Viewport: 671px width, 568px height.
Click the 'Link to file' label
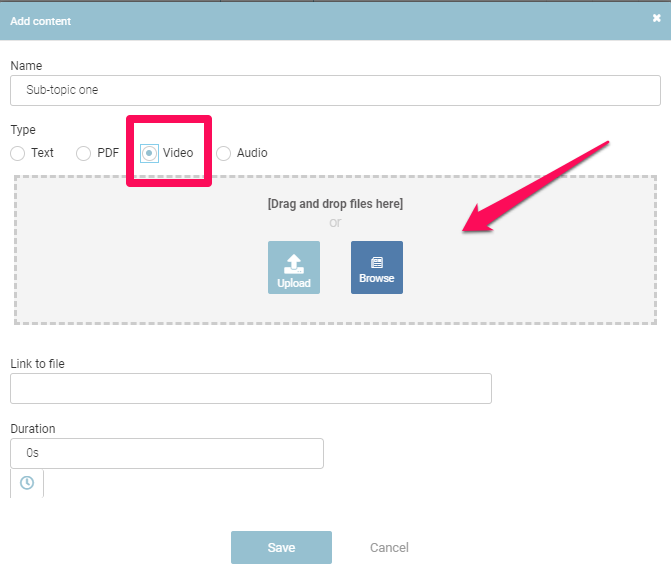pos(37,363)
